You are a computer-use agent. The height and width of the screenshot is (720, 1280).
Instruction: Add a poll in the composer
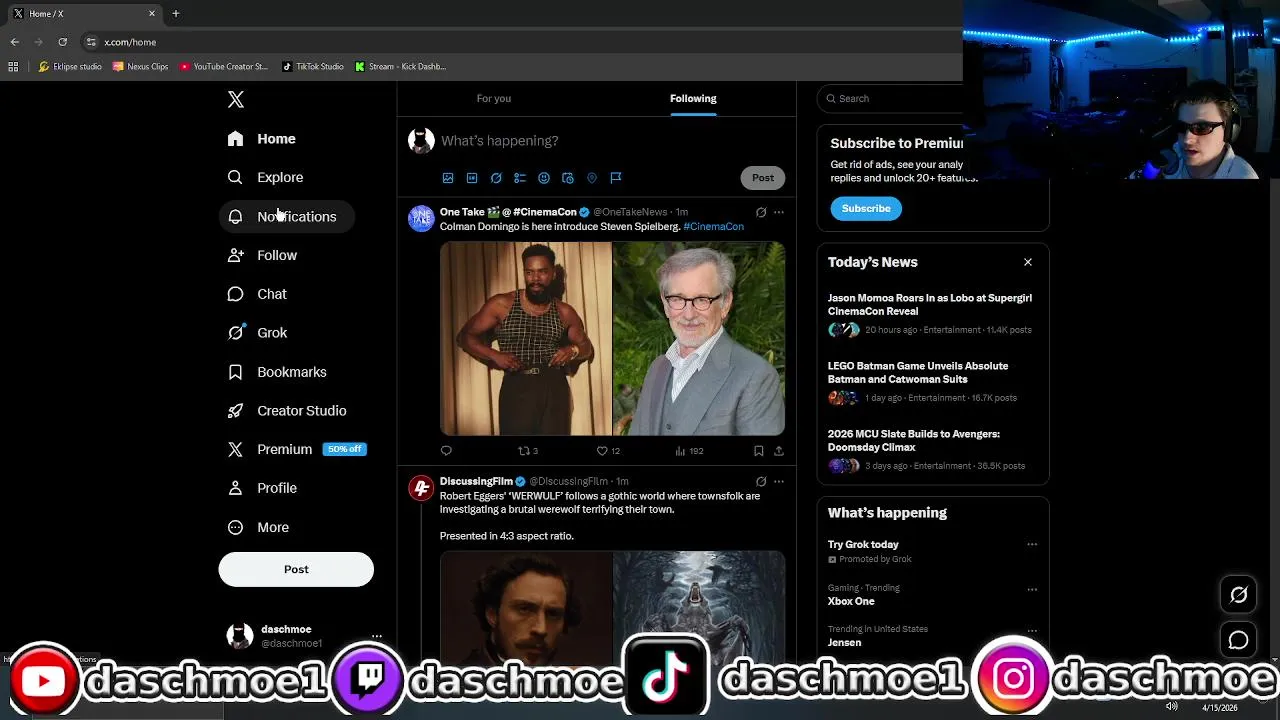520,178
